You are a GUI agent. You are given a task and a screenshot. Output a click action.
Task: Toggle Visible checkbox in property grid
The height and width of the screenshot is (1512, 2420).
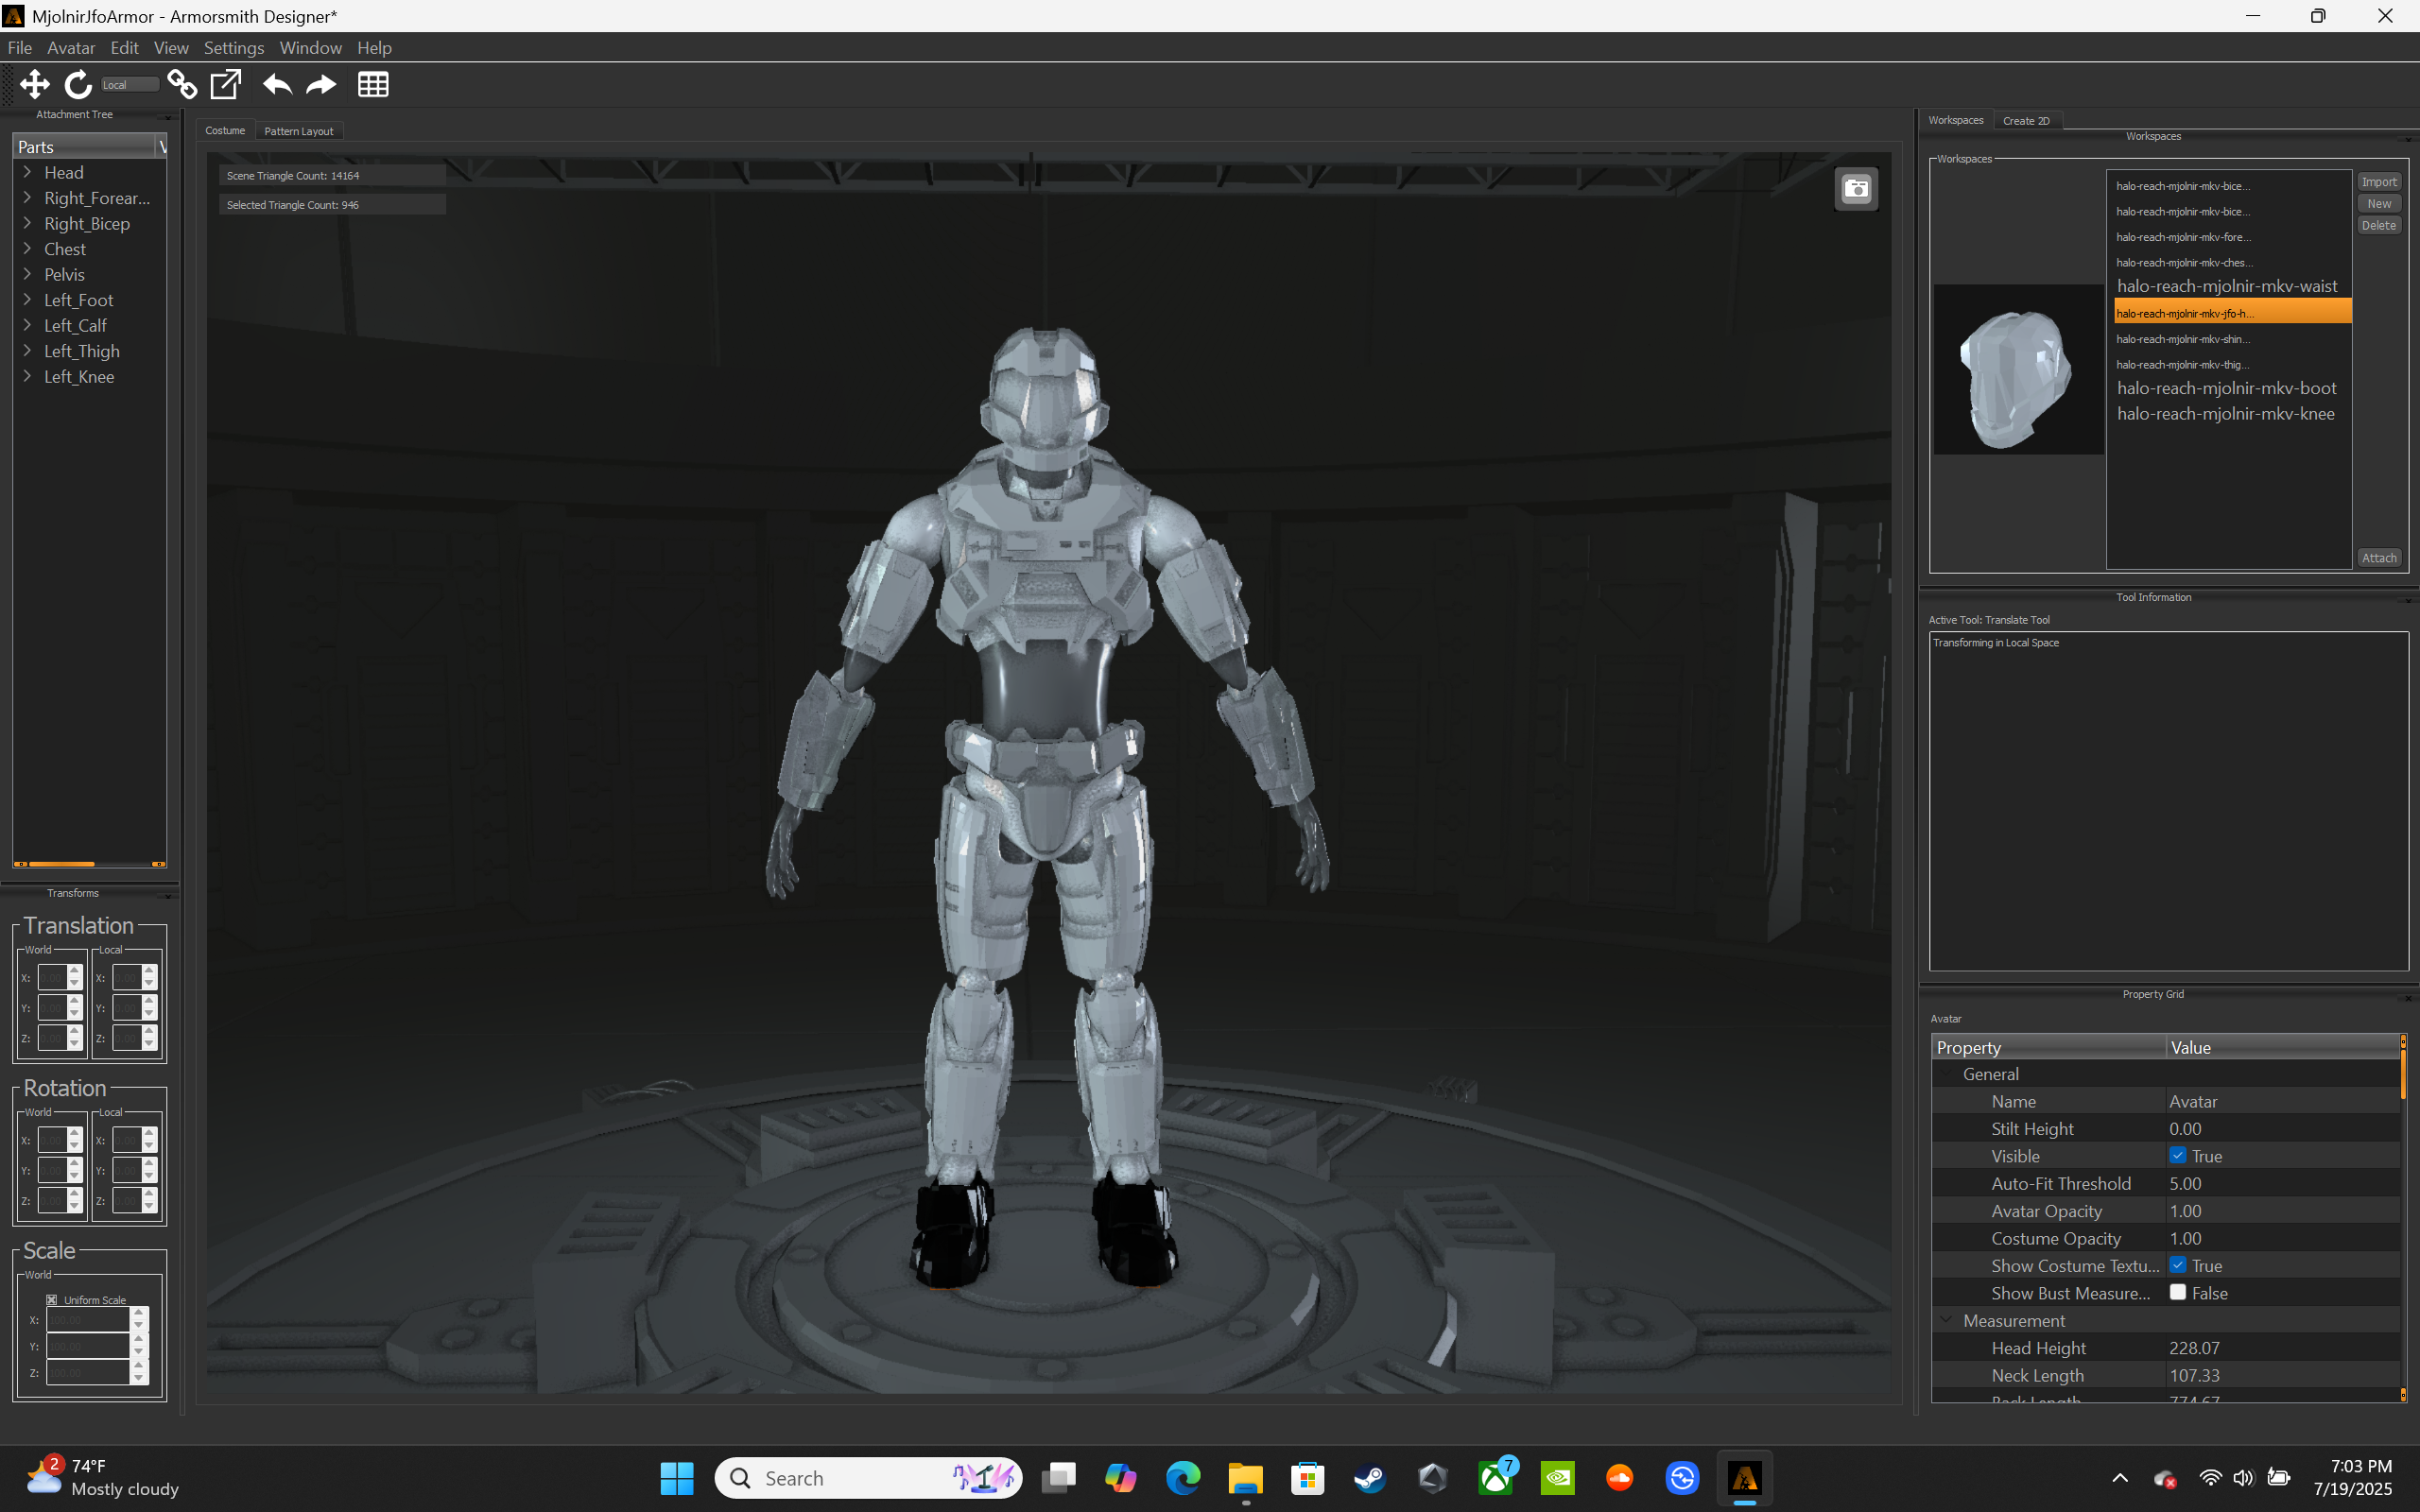point(2178,1156)
